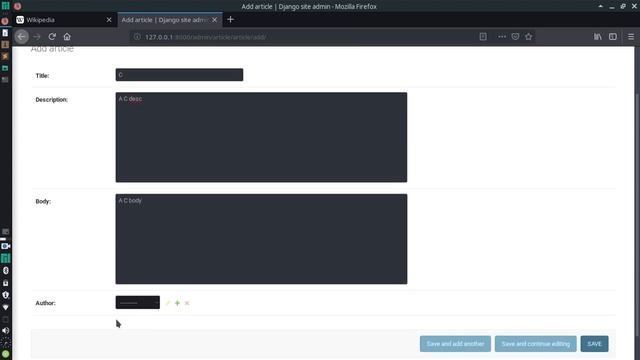
Task: Open the Firefox Library icon
Action: 598,37
